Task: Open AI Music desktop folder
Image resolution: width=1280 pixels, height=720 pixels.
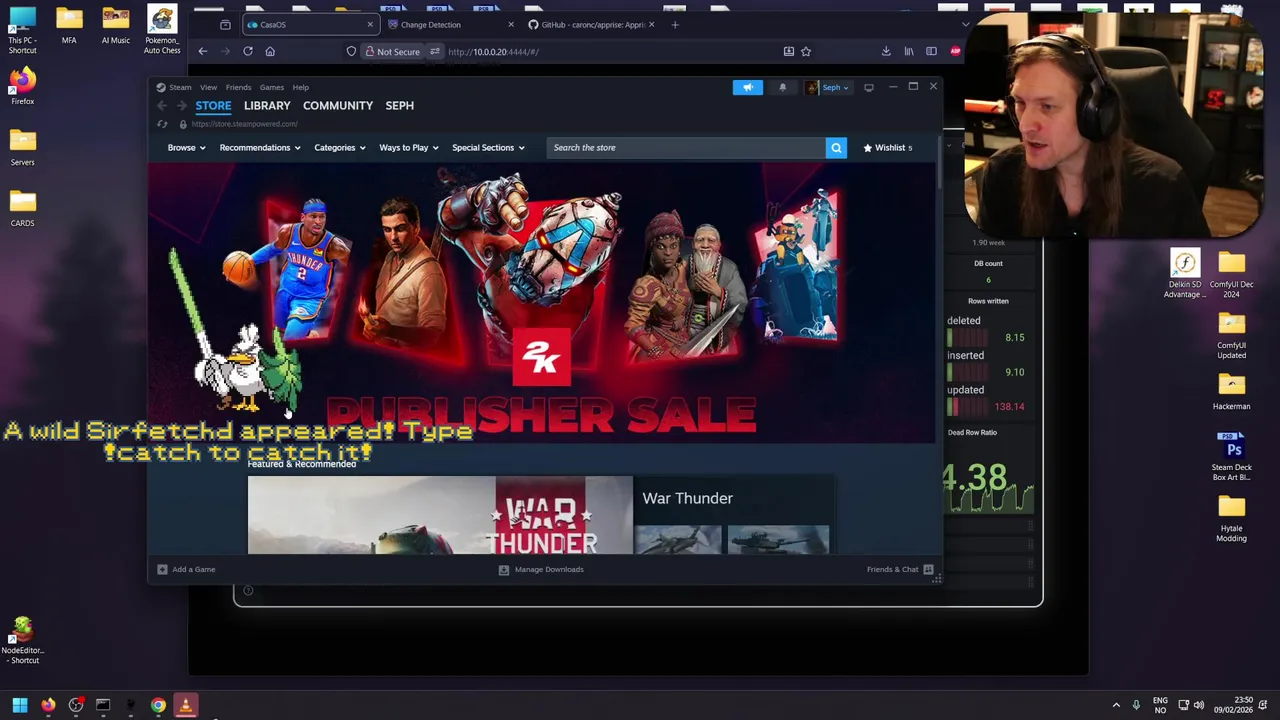Action: point(115,25)
